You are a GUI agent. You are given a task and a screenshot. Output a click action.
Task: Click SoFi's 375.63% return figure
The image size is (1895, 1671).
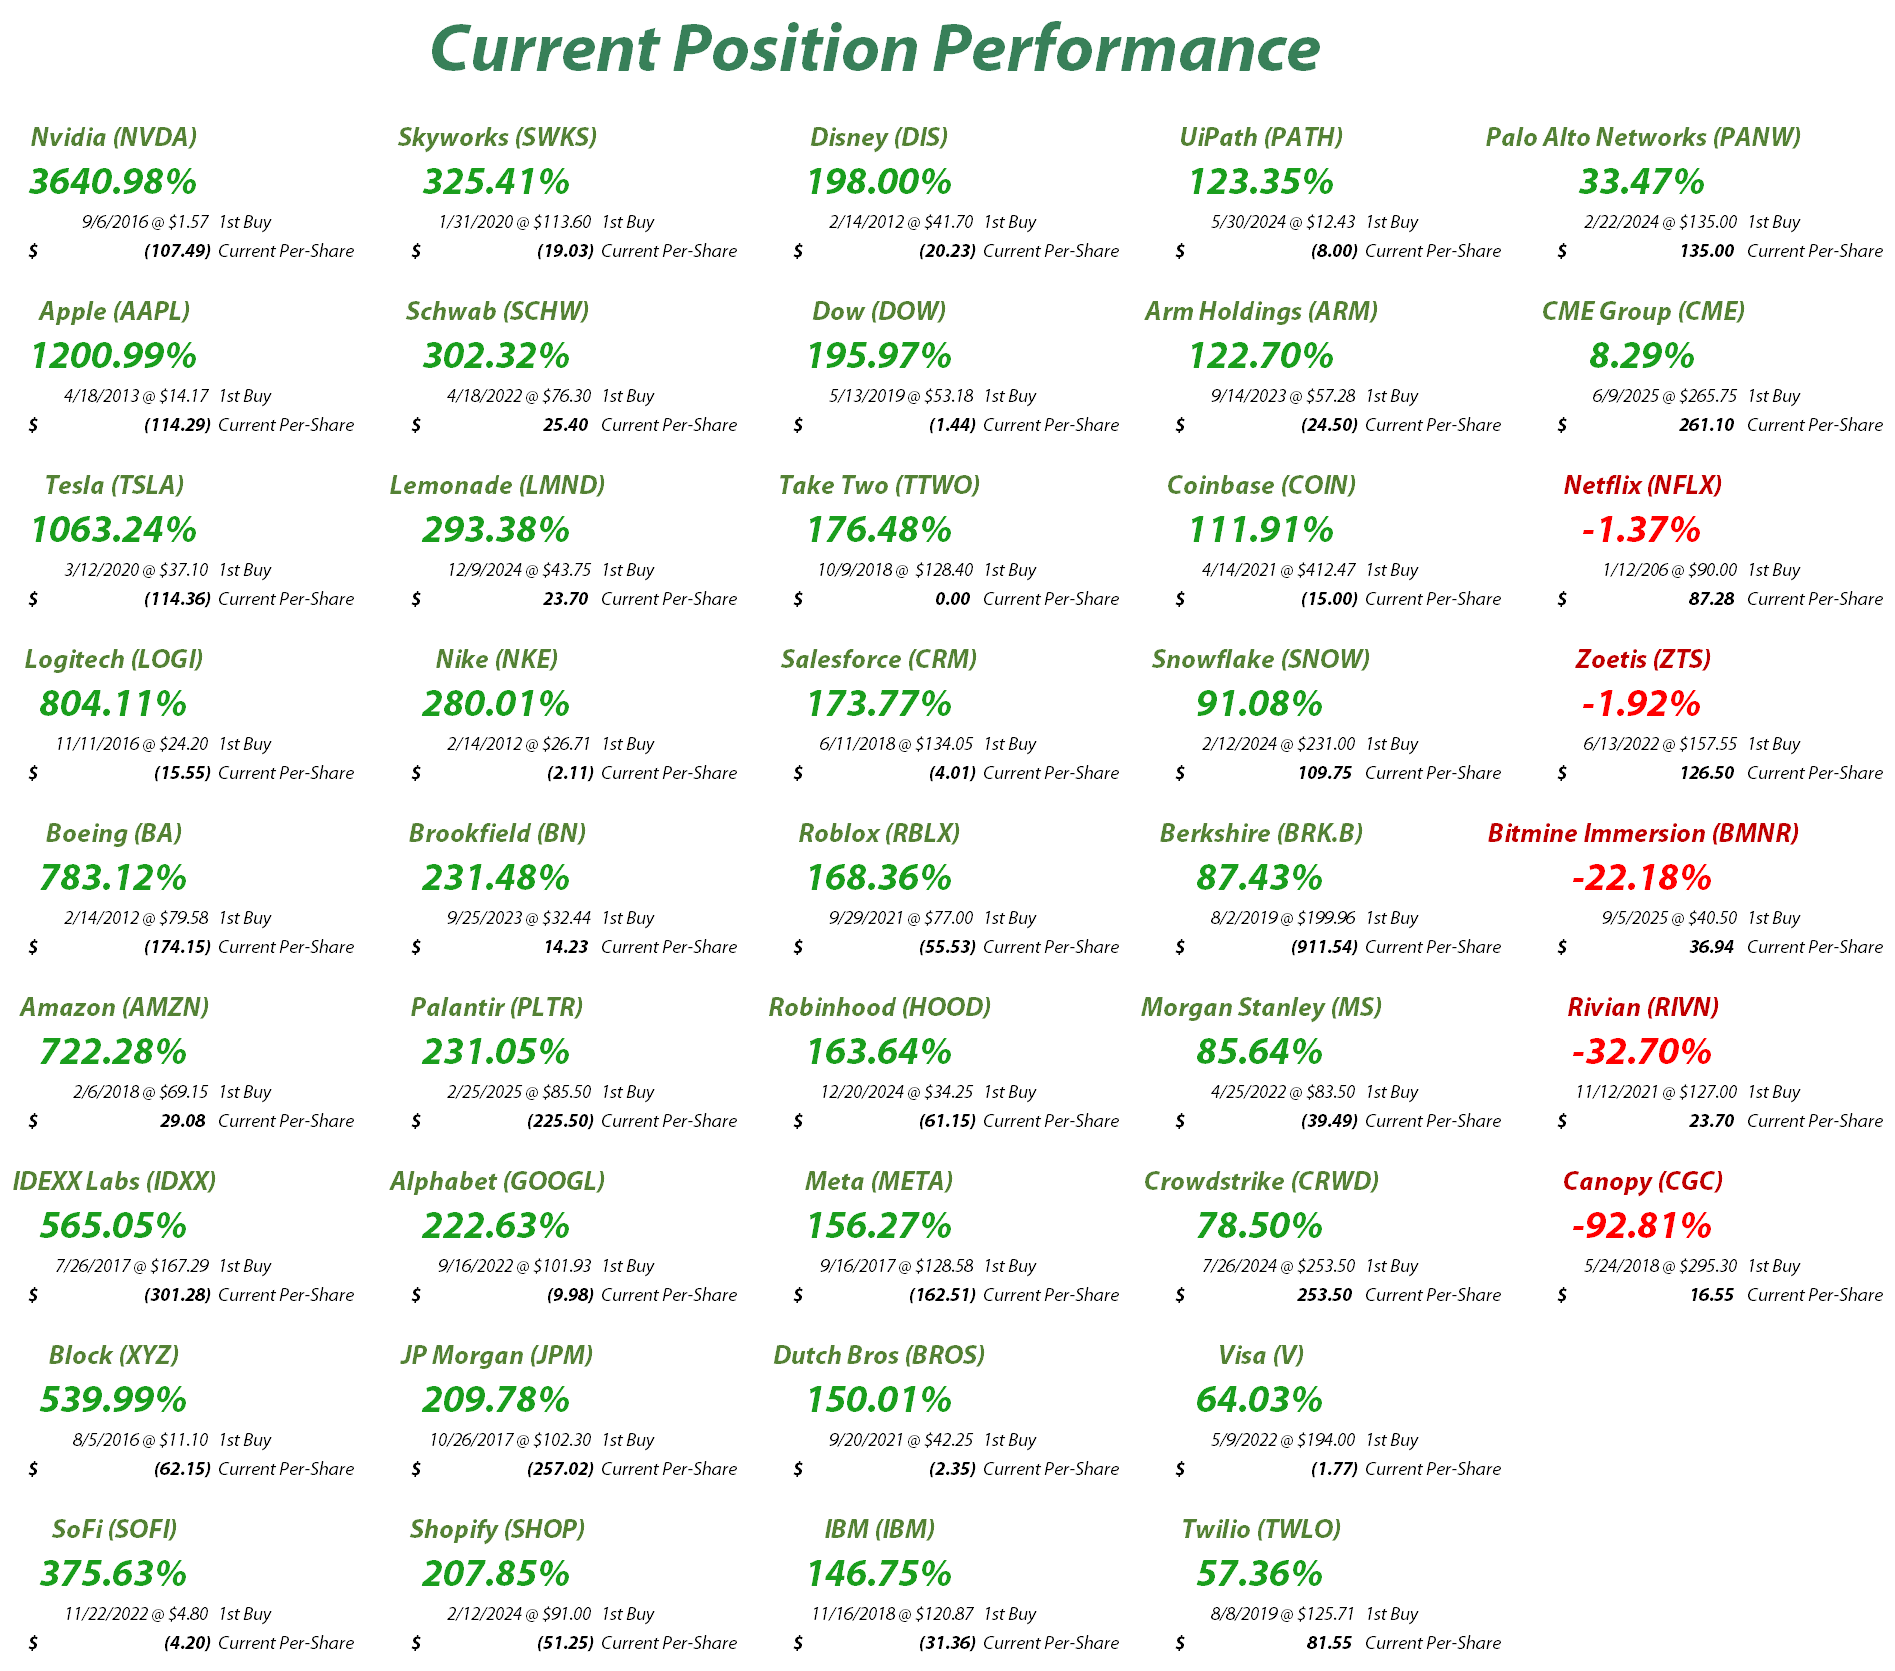[x=114, y=1573]
